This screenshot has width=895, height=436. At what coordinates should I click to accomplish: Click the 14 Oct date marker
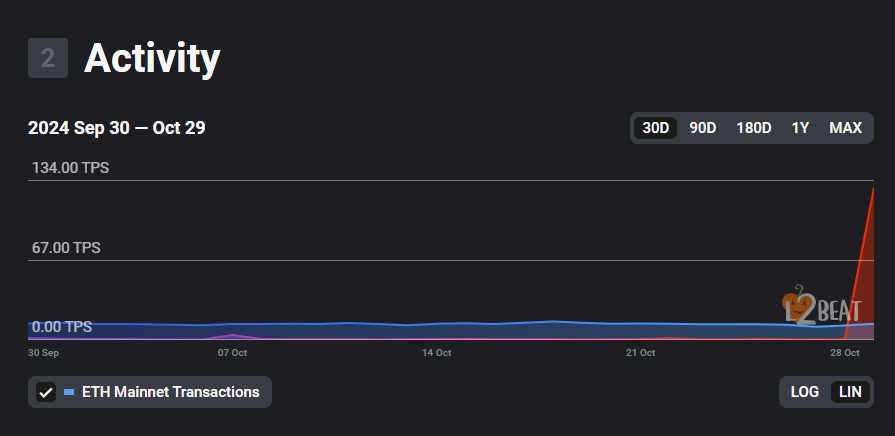436,353
